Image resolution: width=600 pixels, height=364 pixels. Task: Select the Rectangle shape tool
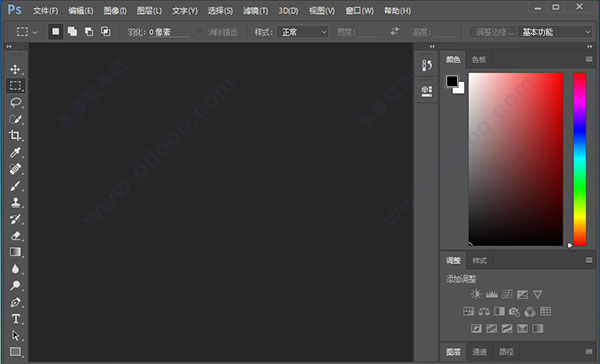pyautogui.click(x=15, y=351)
